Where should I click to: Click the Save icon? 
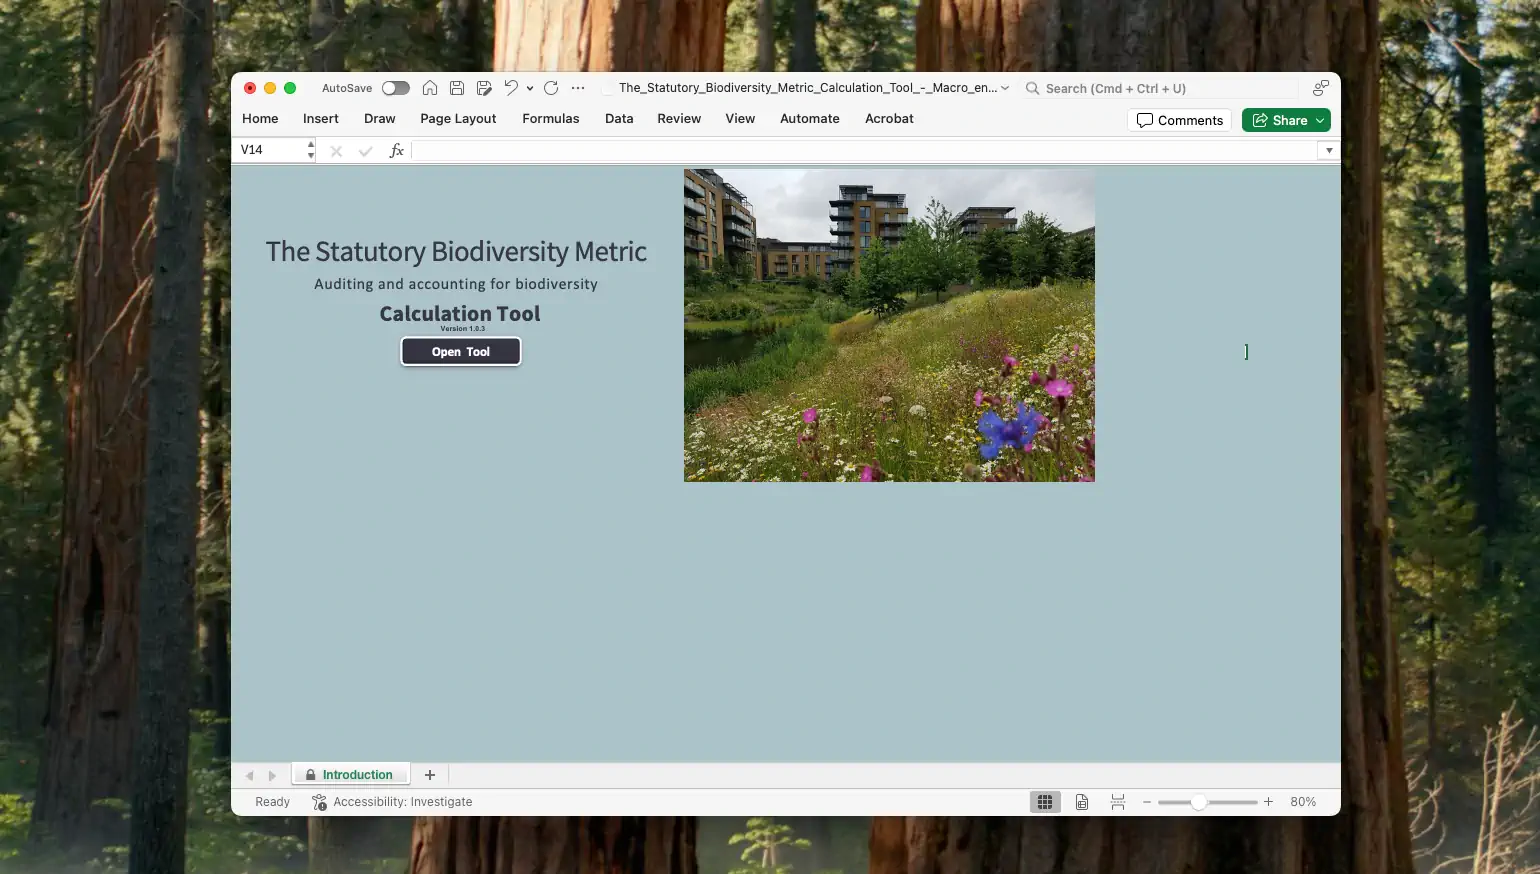(457, 88)
